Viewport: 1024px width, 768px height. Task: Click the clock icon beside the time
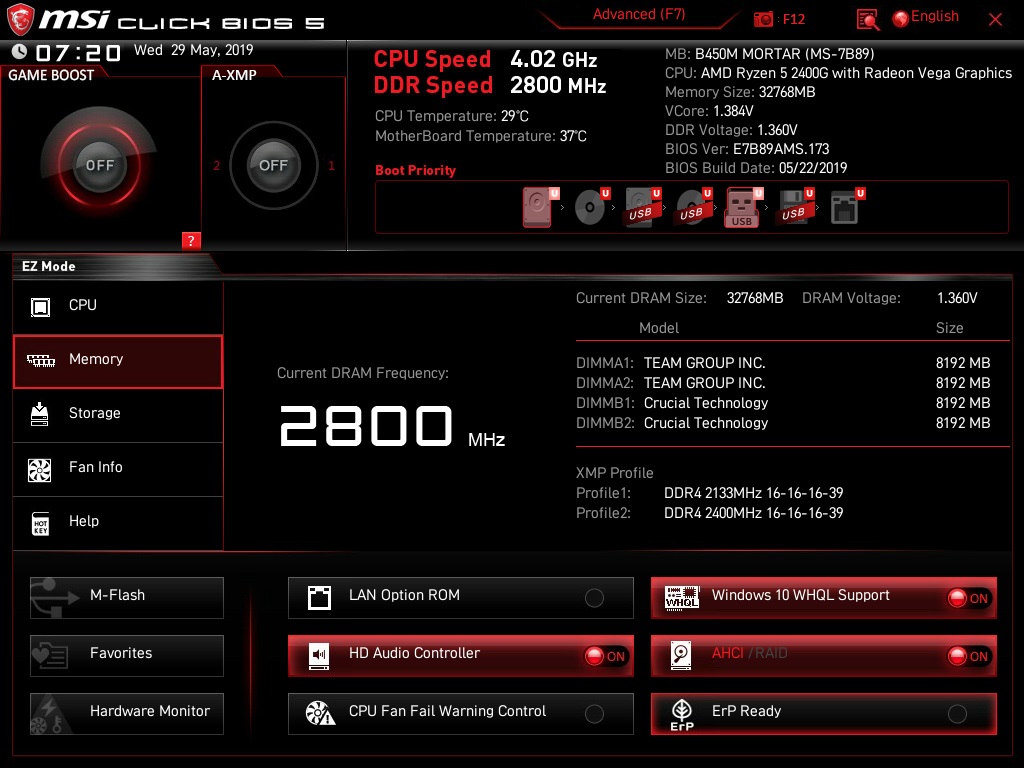point(20,51)
